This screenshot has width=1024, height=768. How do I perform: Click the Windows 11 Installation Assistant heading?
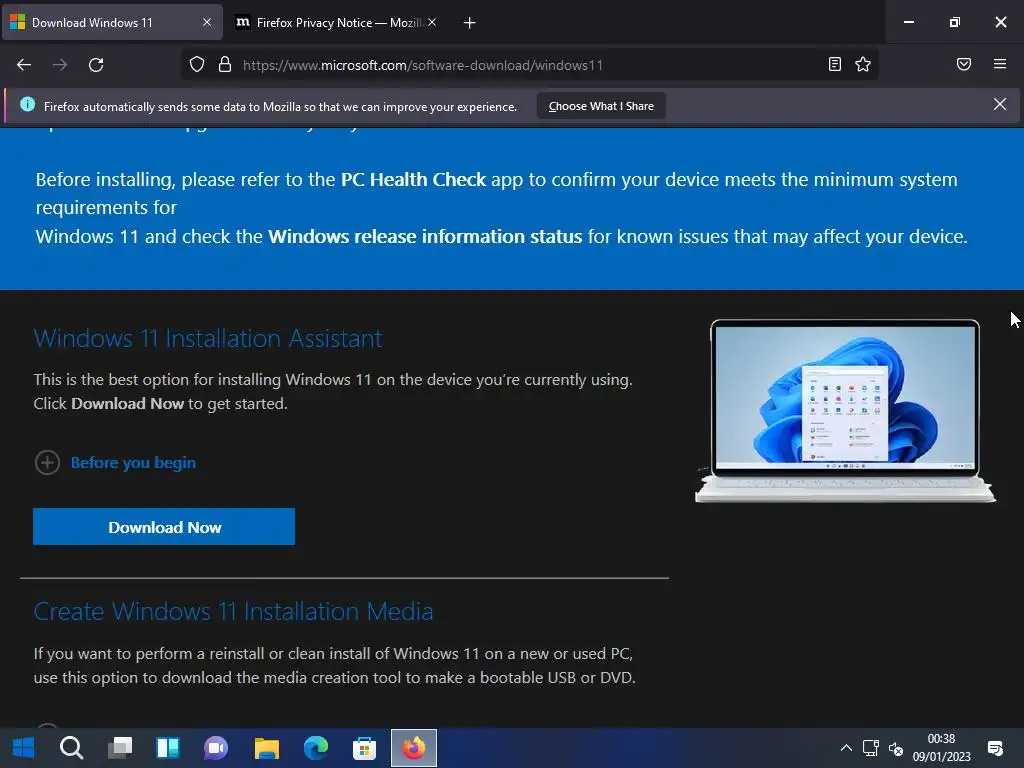point(208,338)
